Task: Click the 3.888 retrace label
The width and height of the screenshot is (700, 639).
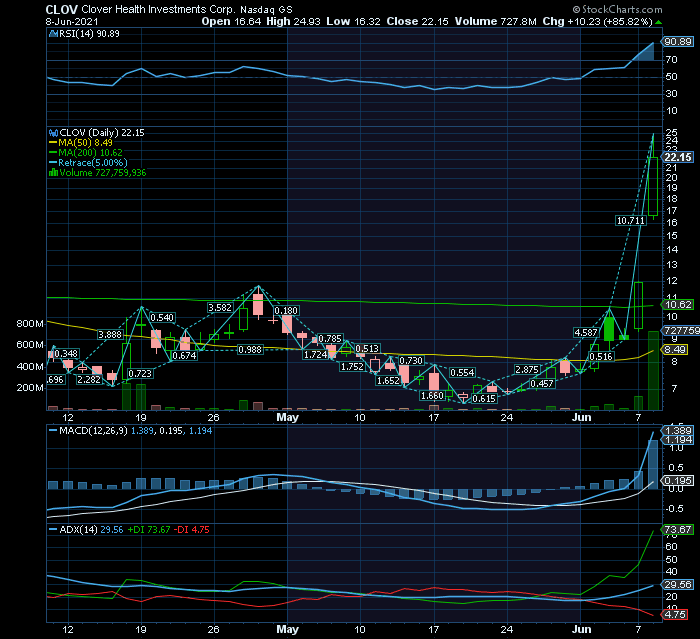Action: point(110,334)
